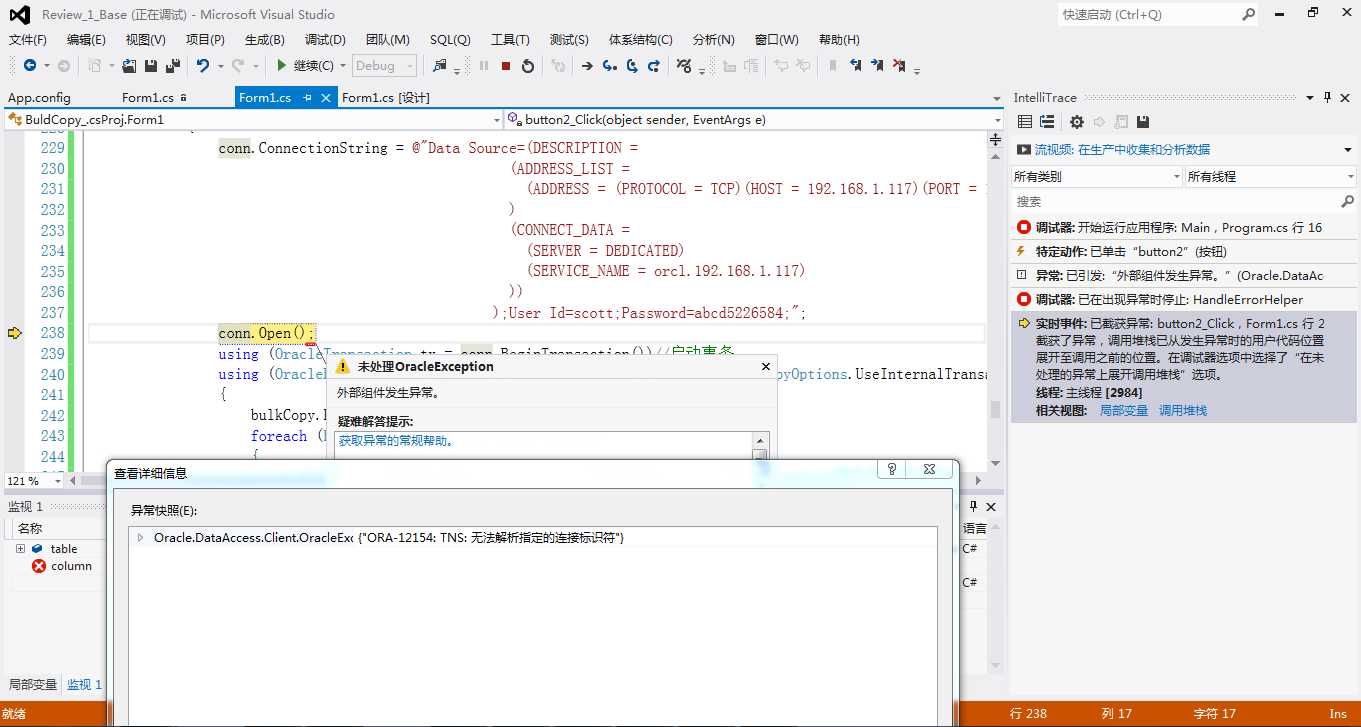
Task: Open the 所有线程 thread filter dropdown
Action: click(1270, 177)
